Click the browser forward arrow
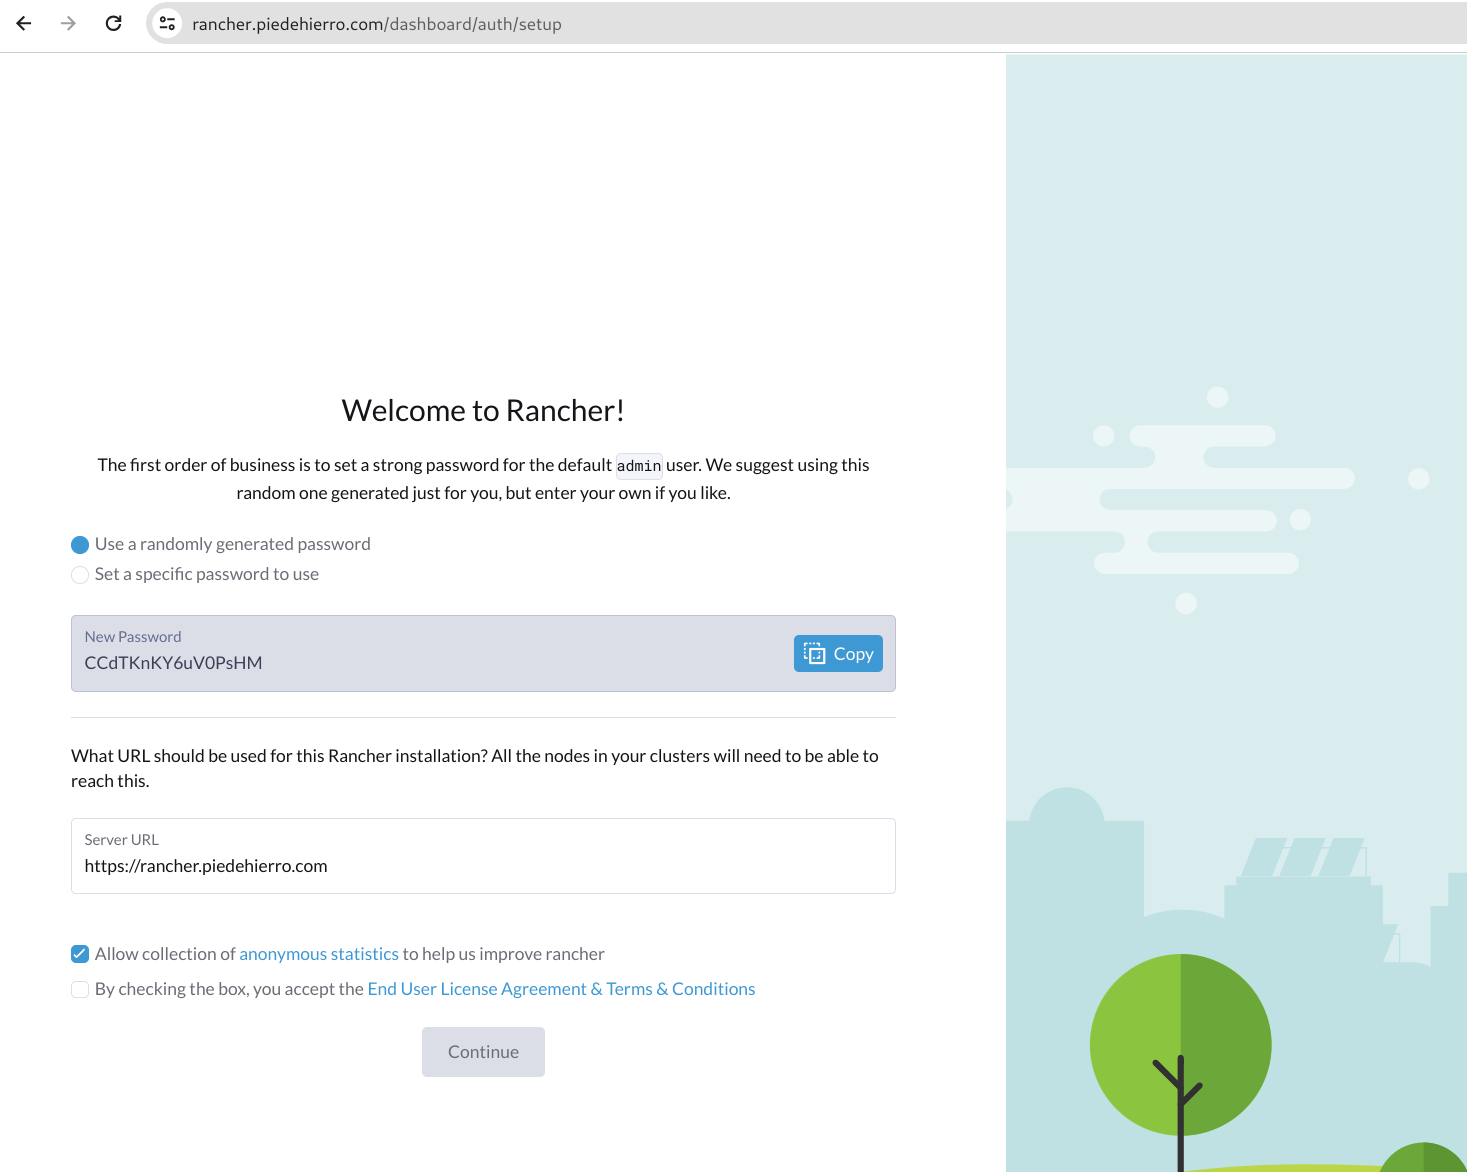This screenshot has height=1172, width=1467. coord(68,23)
